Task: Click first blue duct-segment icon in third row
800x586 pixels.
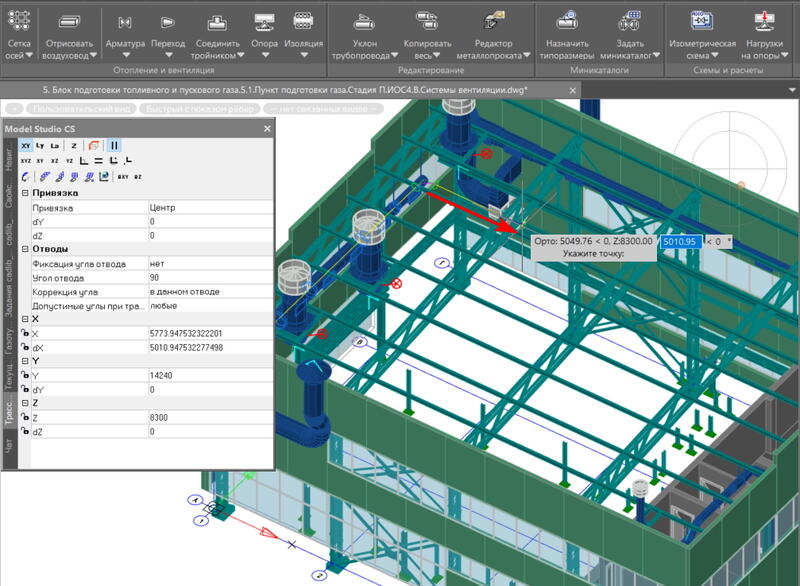Action: coord(45,176)
